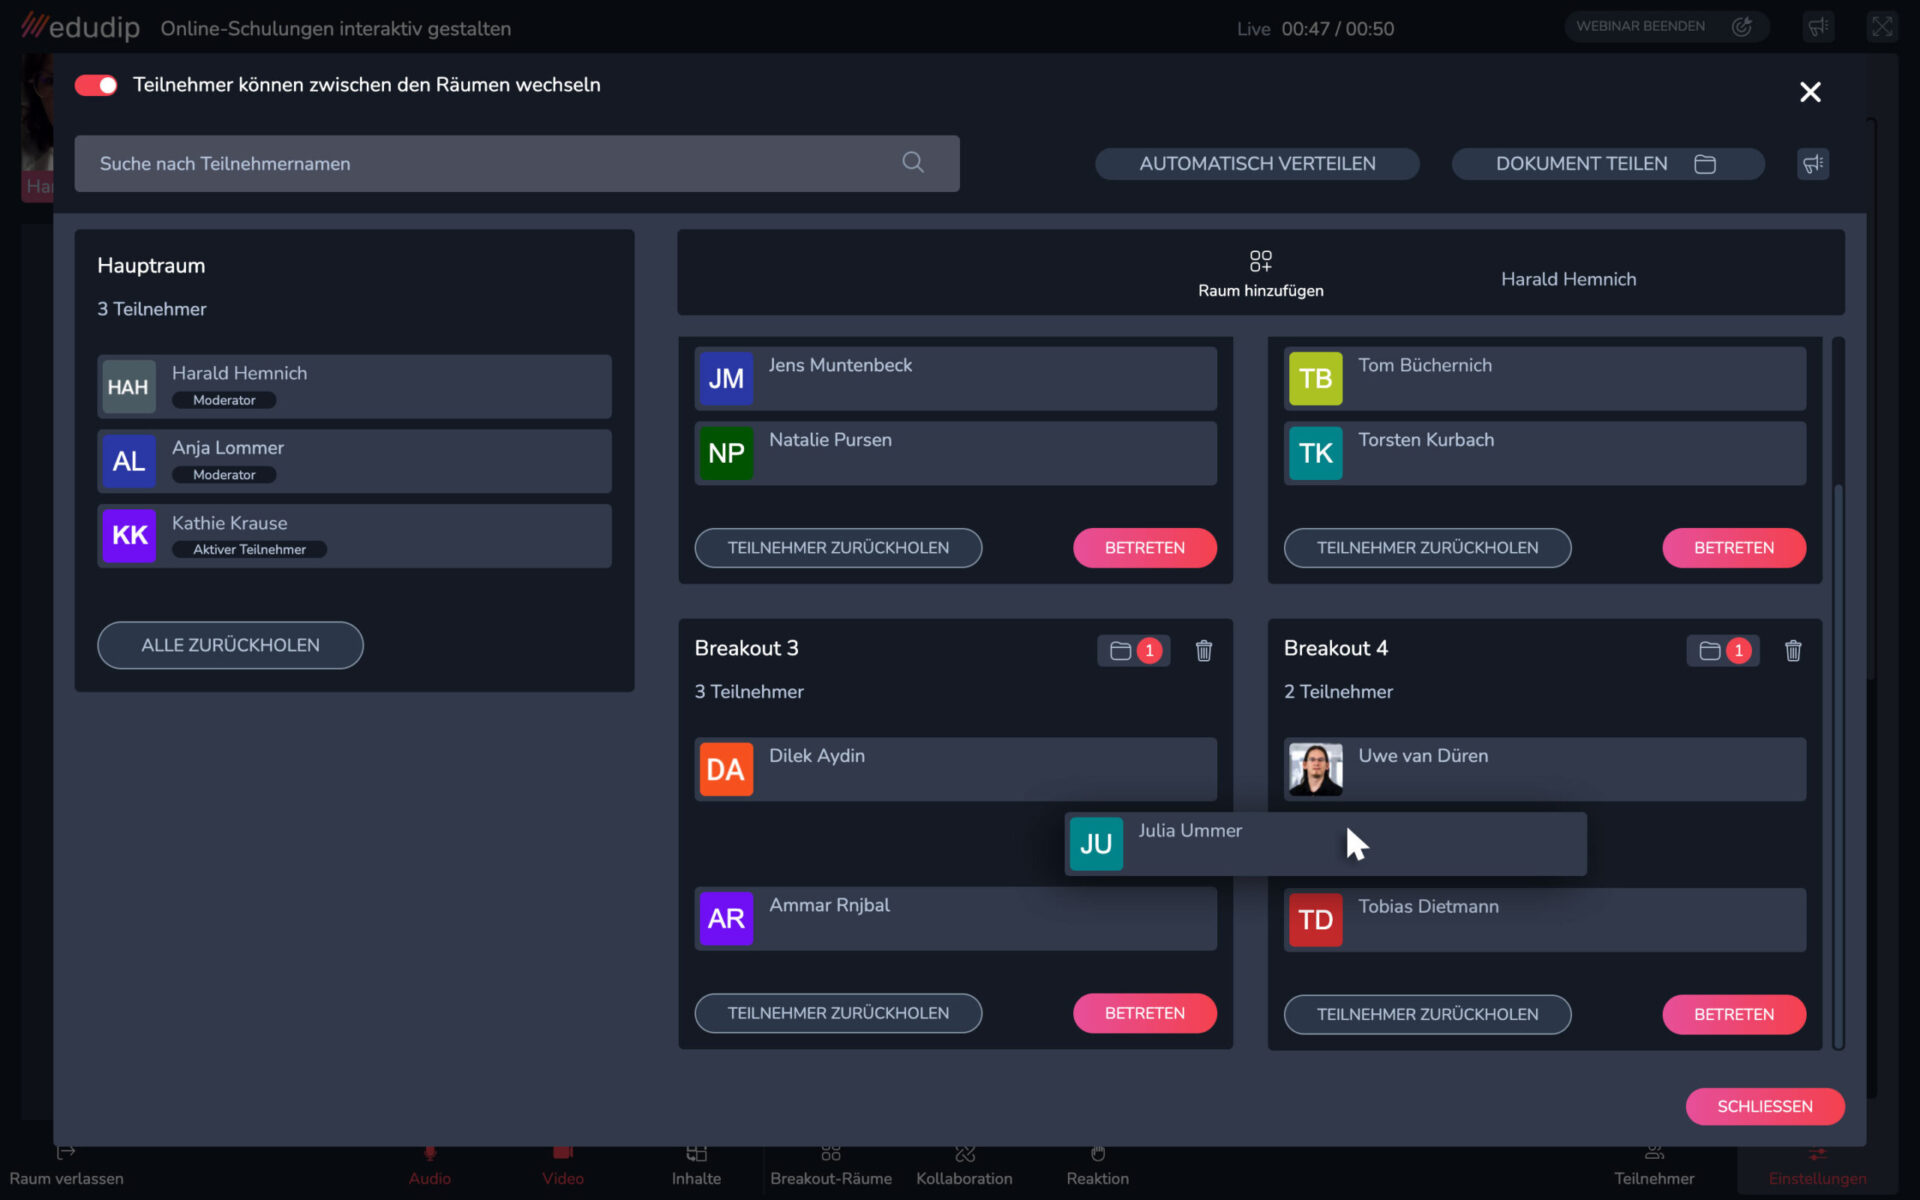Viewport: 1920px width, 1200px height.
Task: Delete the Breakout 3 room with trash icon
Action: coord(1204,651)
